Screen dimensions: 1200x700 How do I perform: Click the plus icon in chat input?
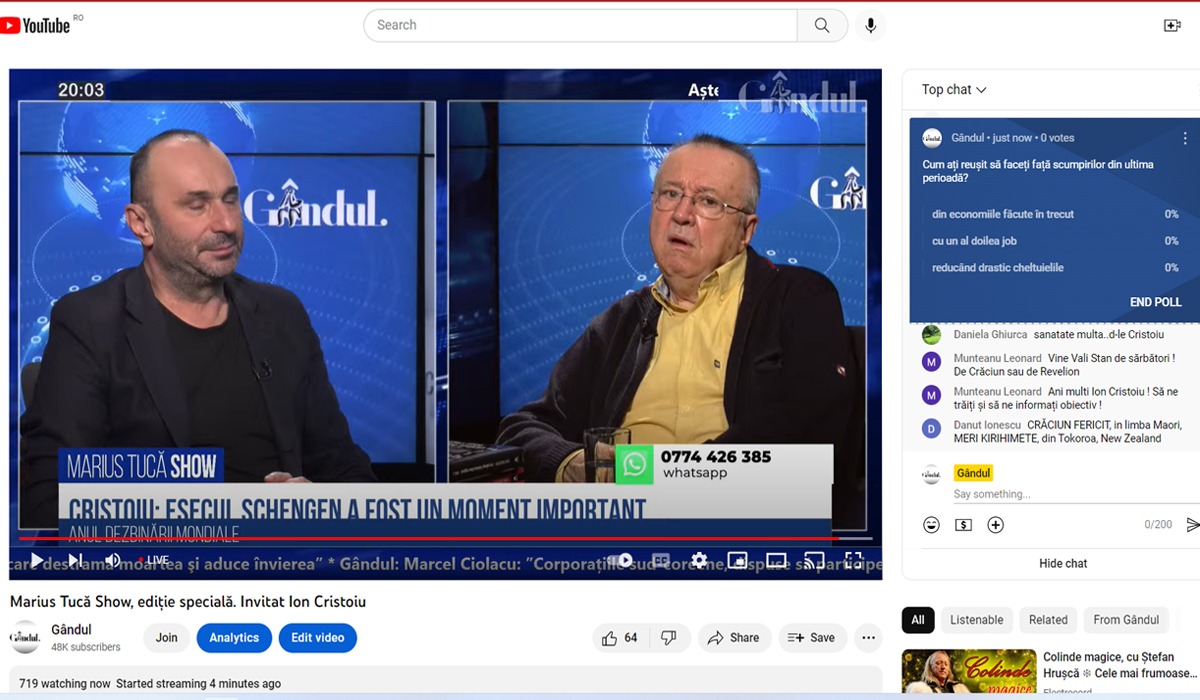pos(995,525)
